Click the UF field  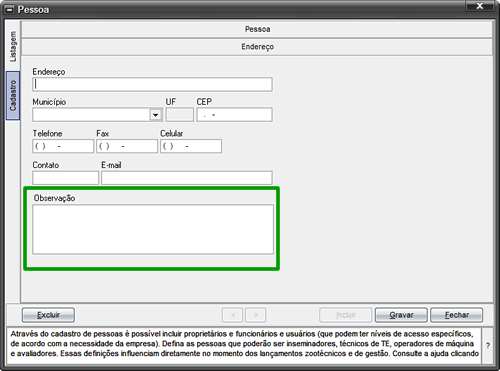[x=180, y=115]
